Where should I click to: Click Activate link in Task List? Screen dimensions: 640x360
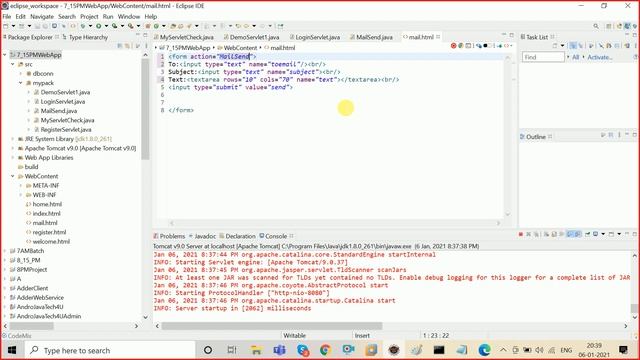coord(600,57)
